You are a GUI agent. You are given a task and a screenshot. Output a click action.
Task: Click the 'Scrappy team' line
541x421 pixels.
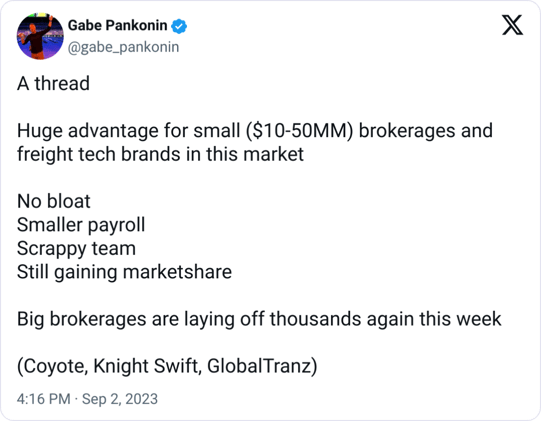76,249
